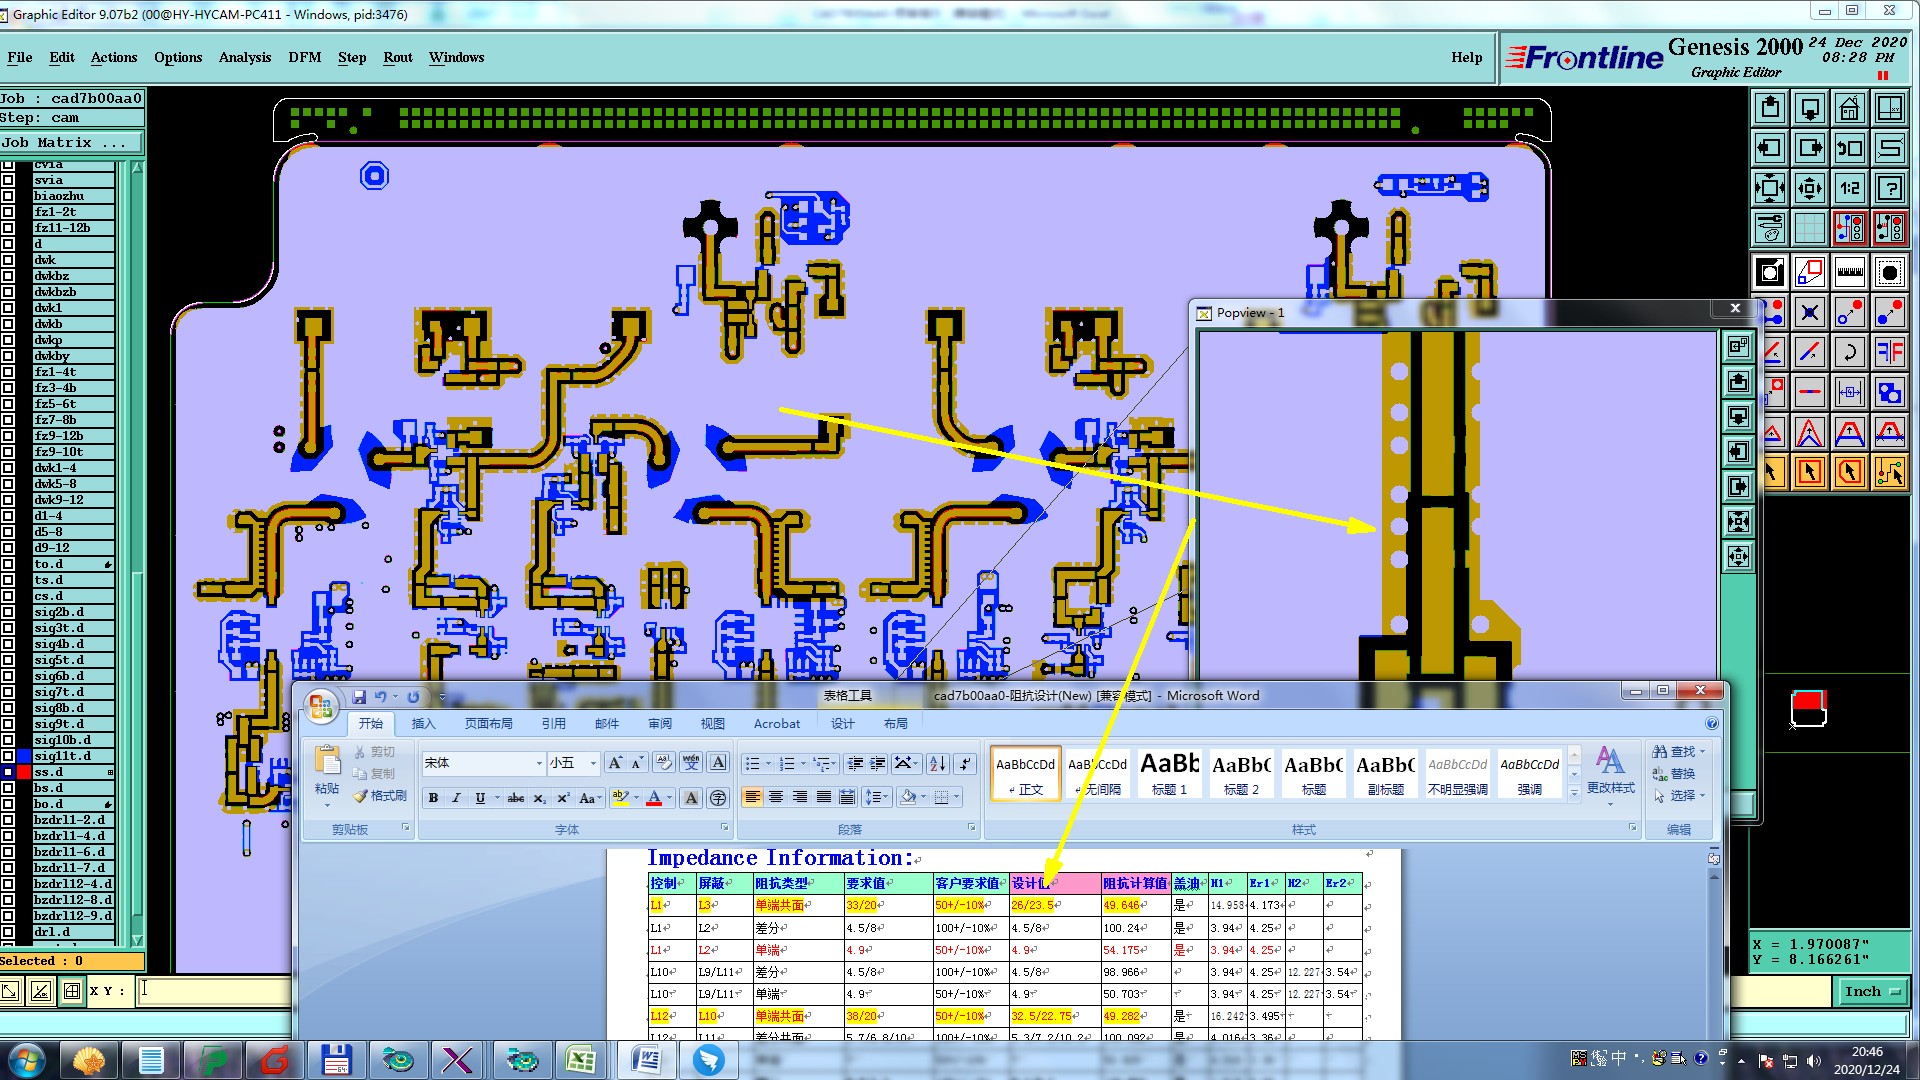Open the DFM menu
1920x1080 pixels.
click(304, 57)
